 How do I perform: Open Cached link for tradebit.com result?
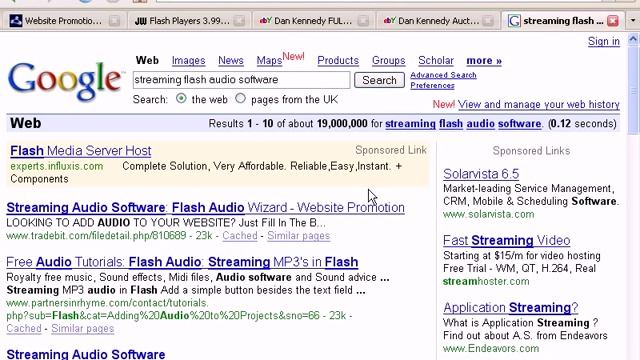coord(240,236)
